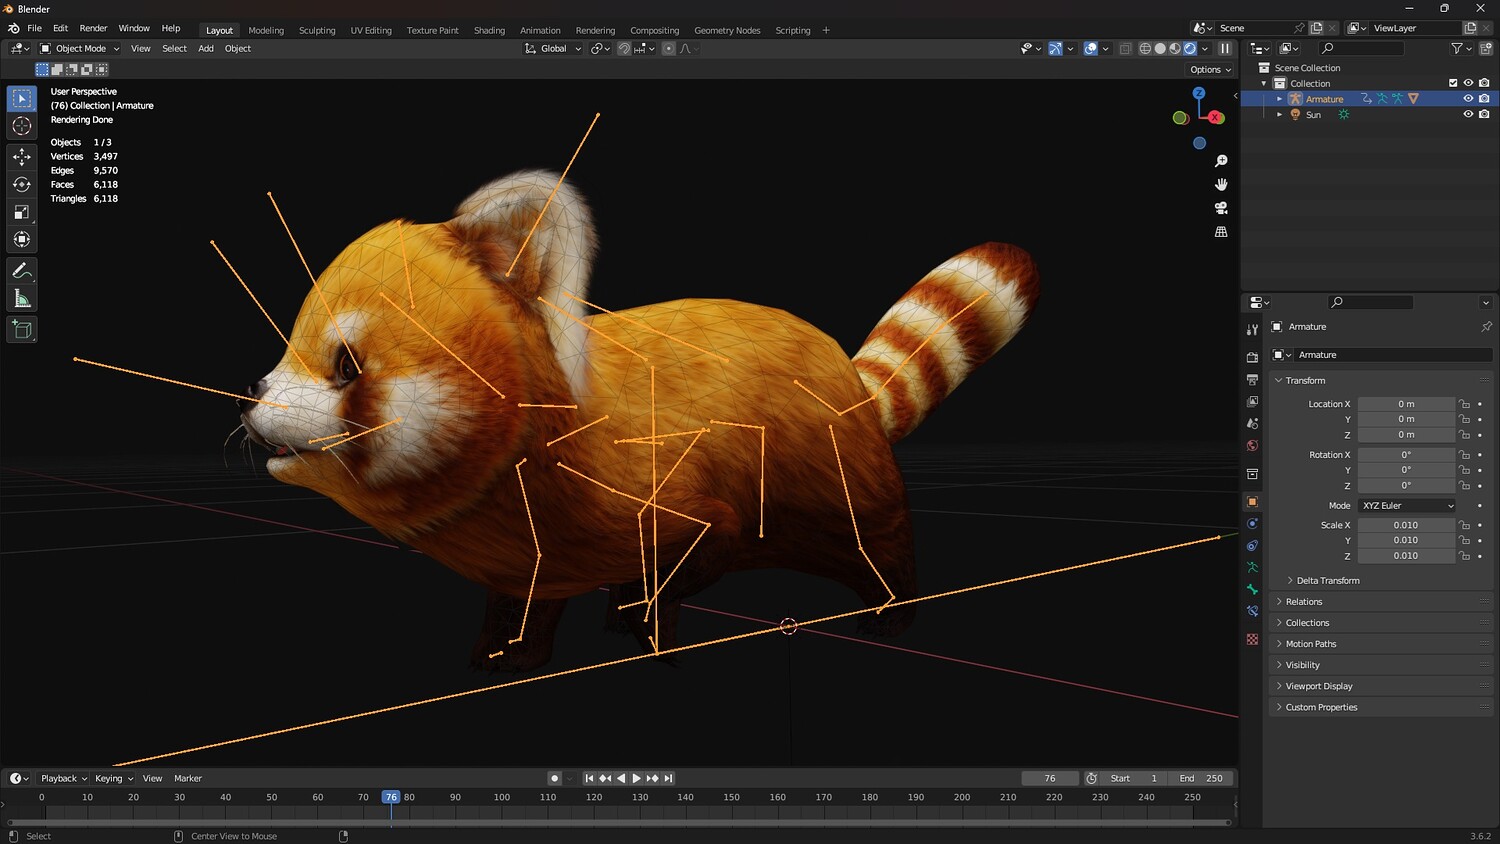1500x844 pixels.
Task: Toggle orthographic grid view icon
Action: (x=1221, y=232)
